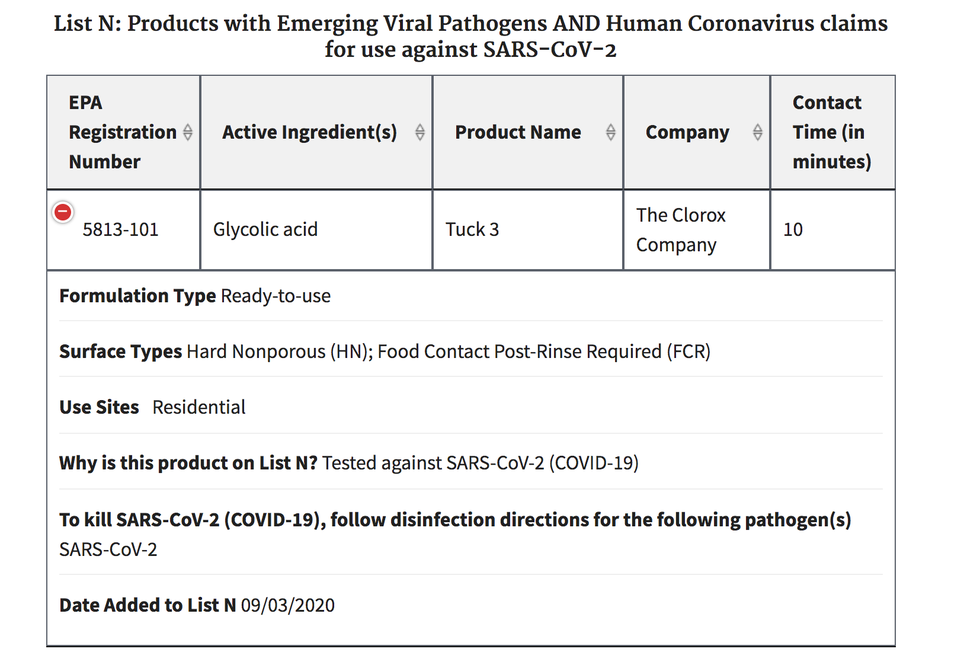
Task: Select The Clorox Company cell
Action: 697,230
